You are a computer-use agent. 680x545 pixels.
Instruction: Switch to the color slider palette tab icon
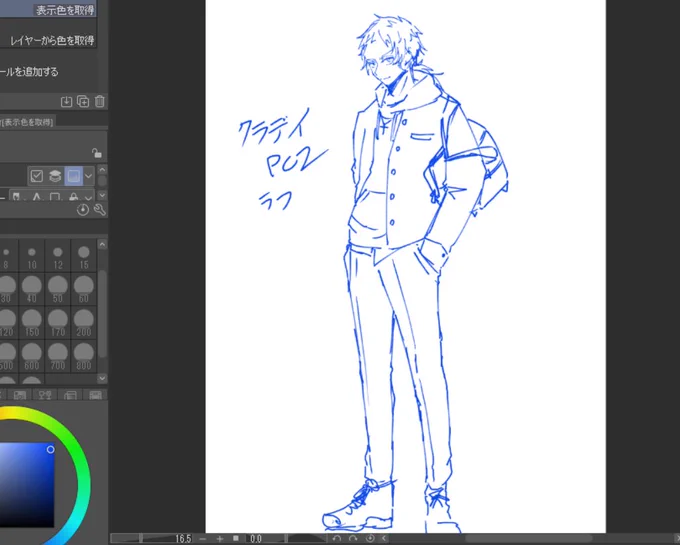[20, 395]
